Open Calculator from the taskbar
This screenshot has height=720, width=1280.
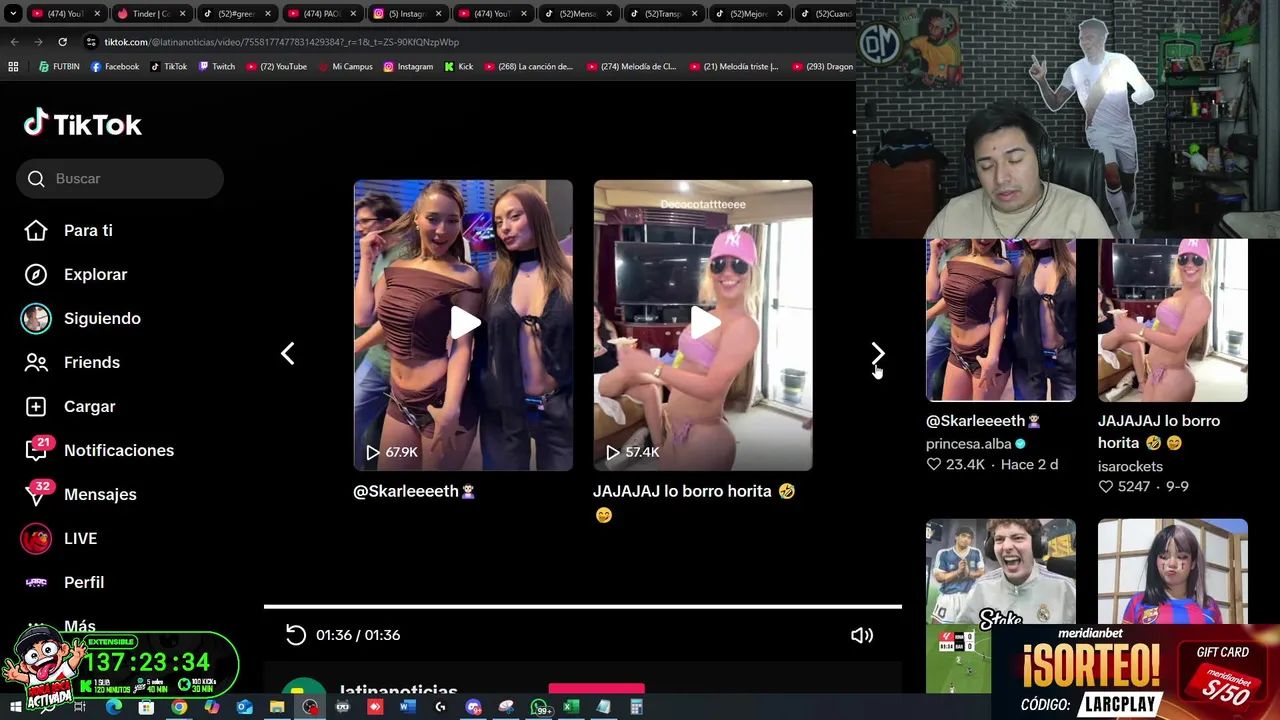[x=636, y=707]
